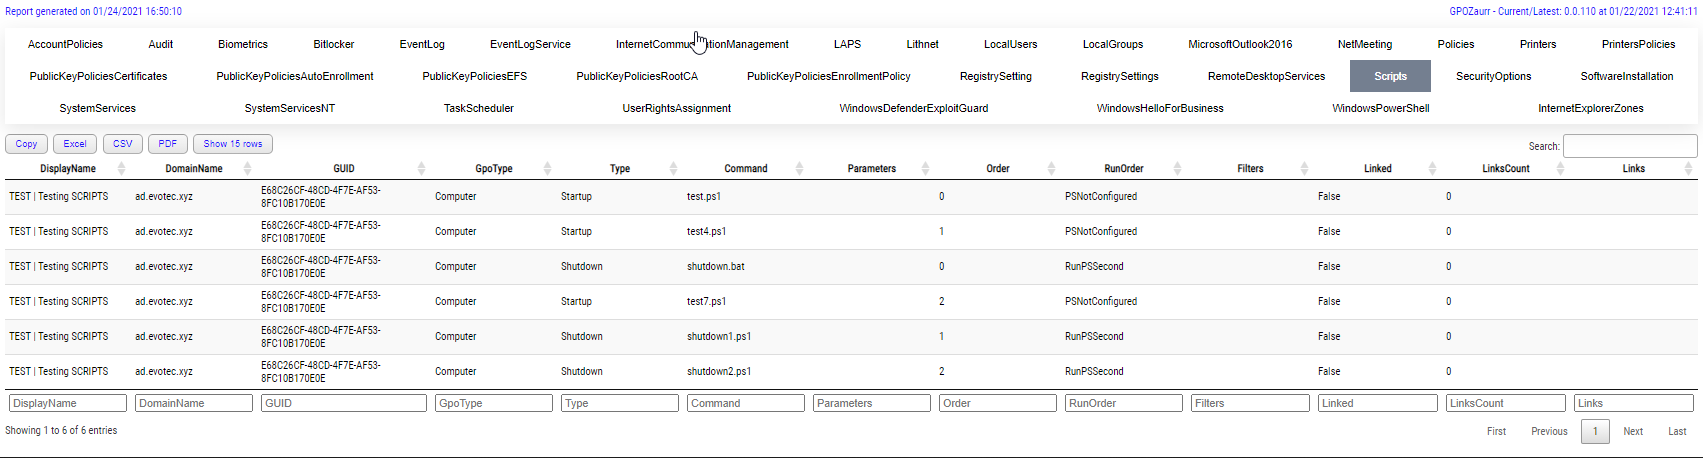
Task: Select page 1 in pagination
Action: [x=1595, y=431]
